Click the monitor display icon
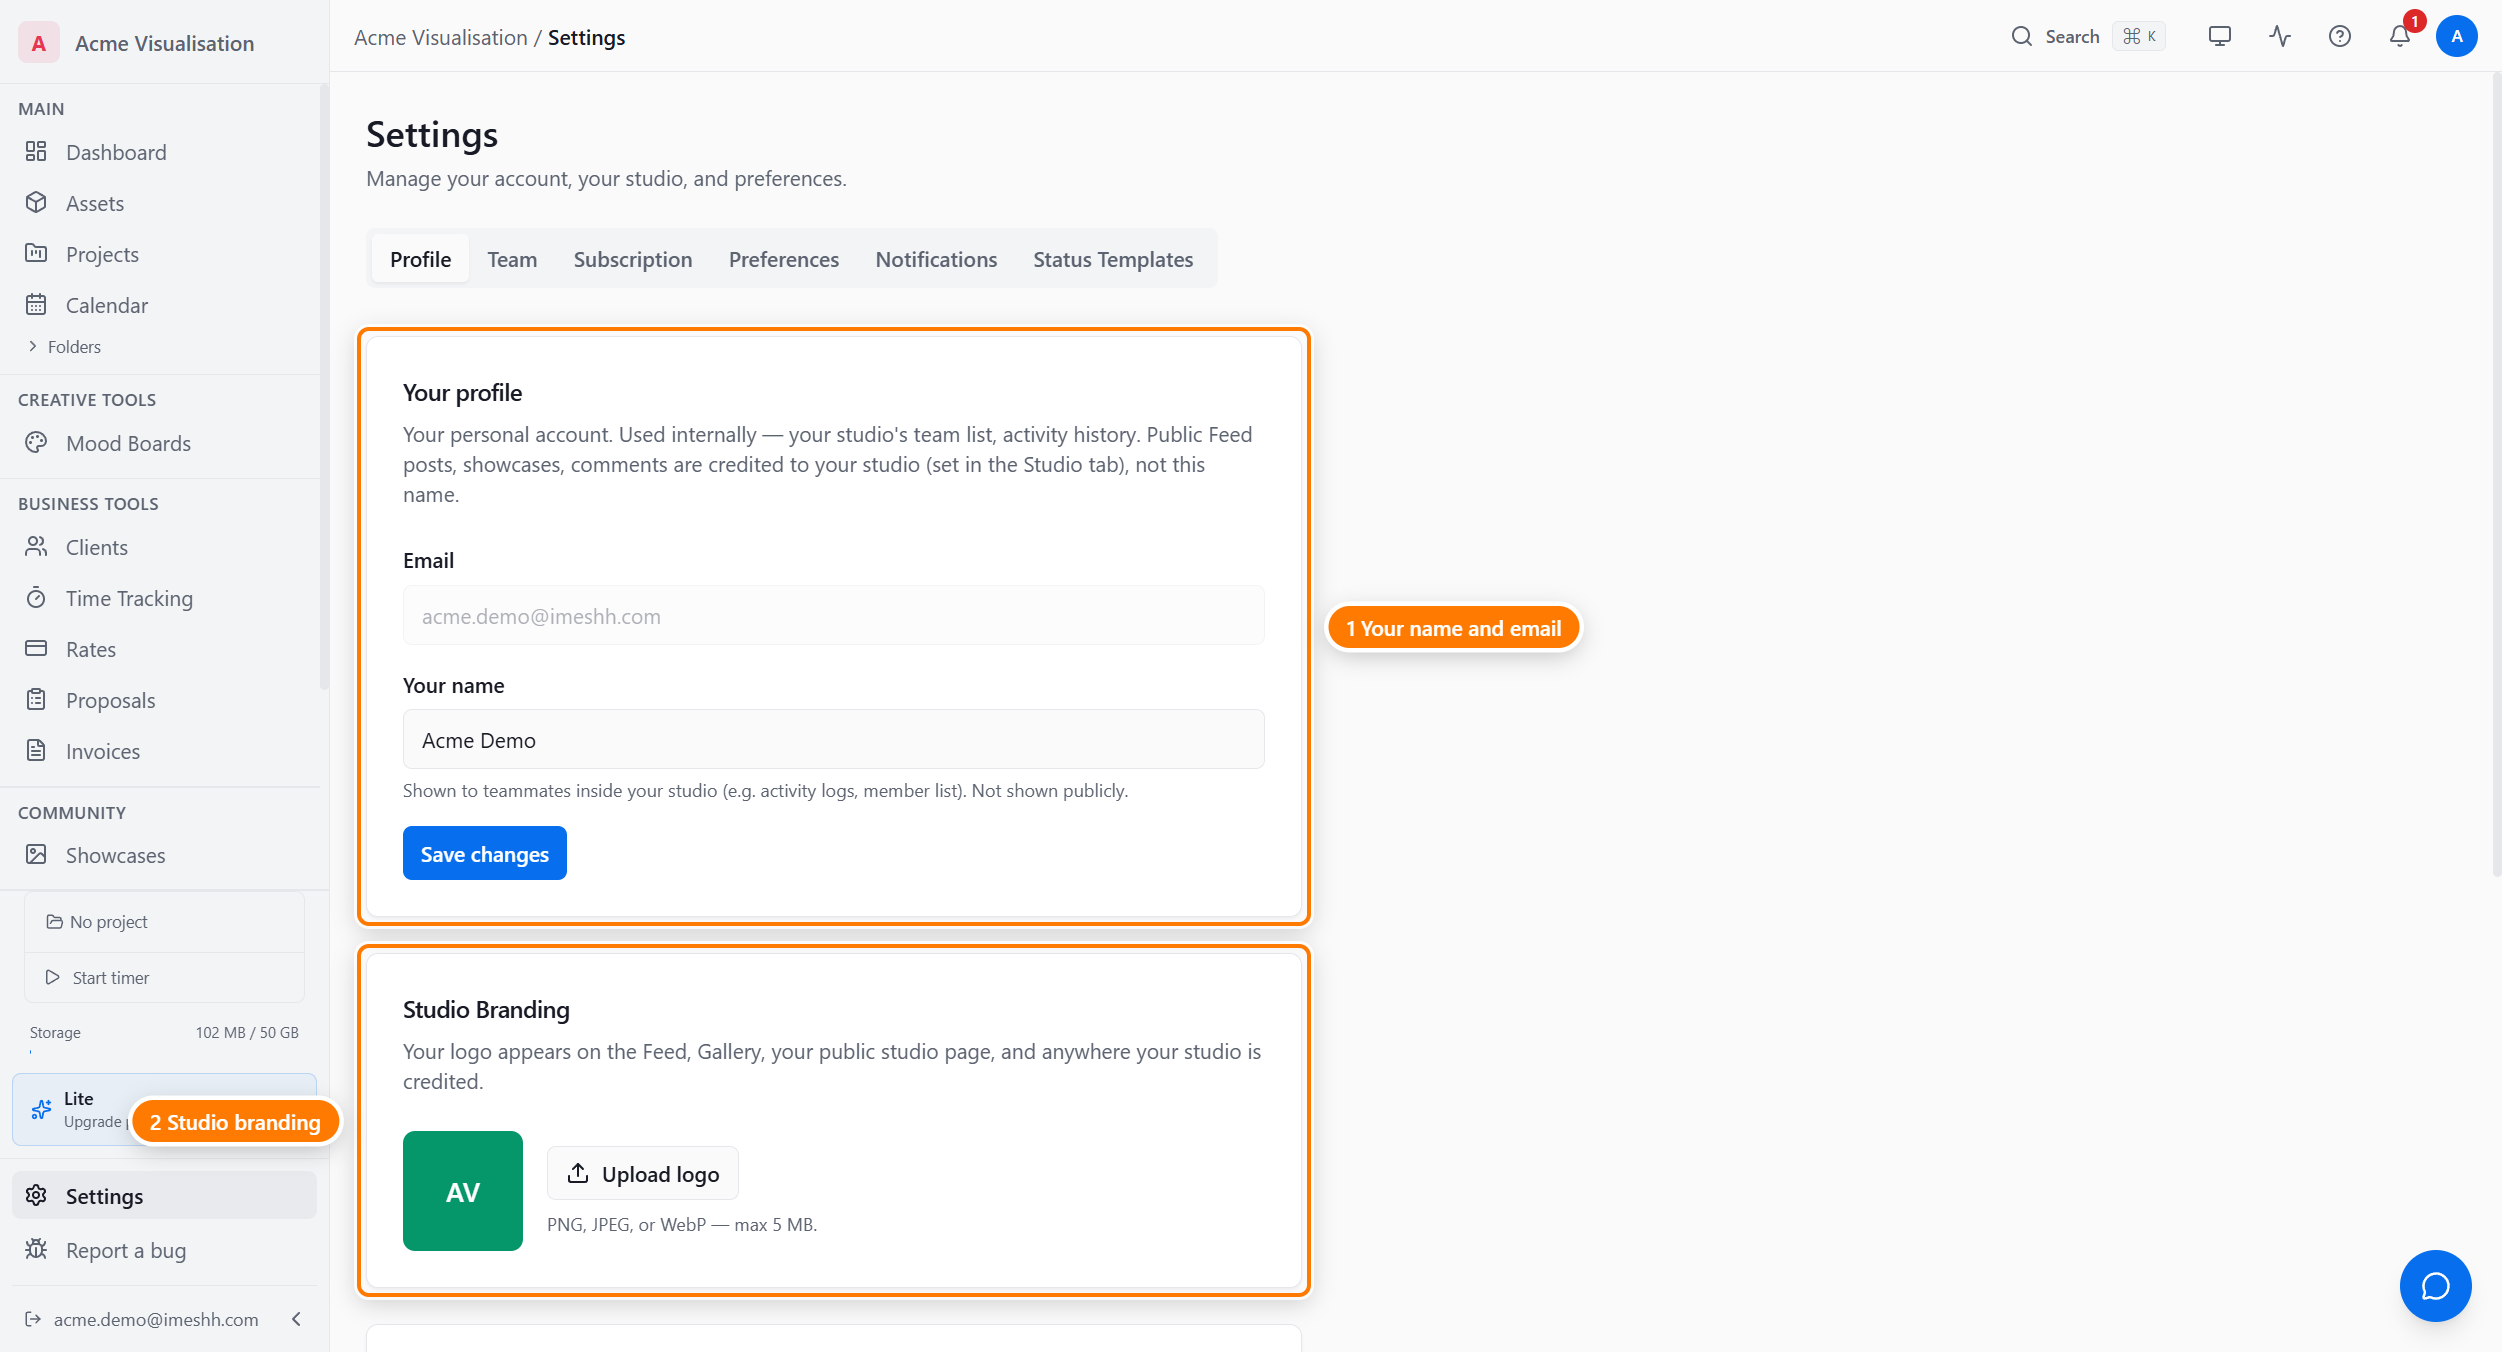Viewport: 2502px width, 1352px height. (x=2220, y=36)
